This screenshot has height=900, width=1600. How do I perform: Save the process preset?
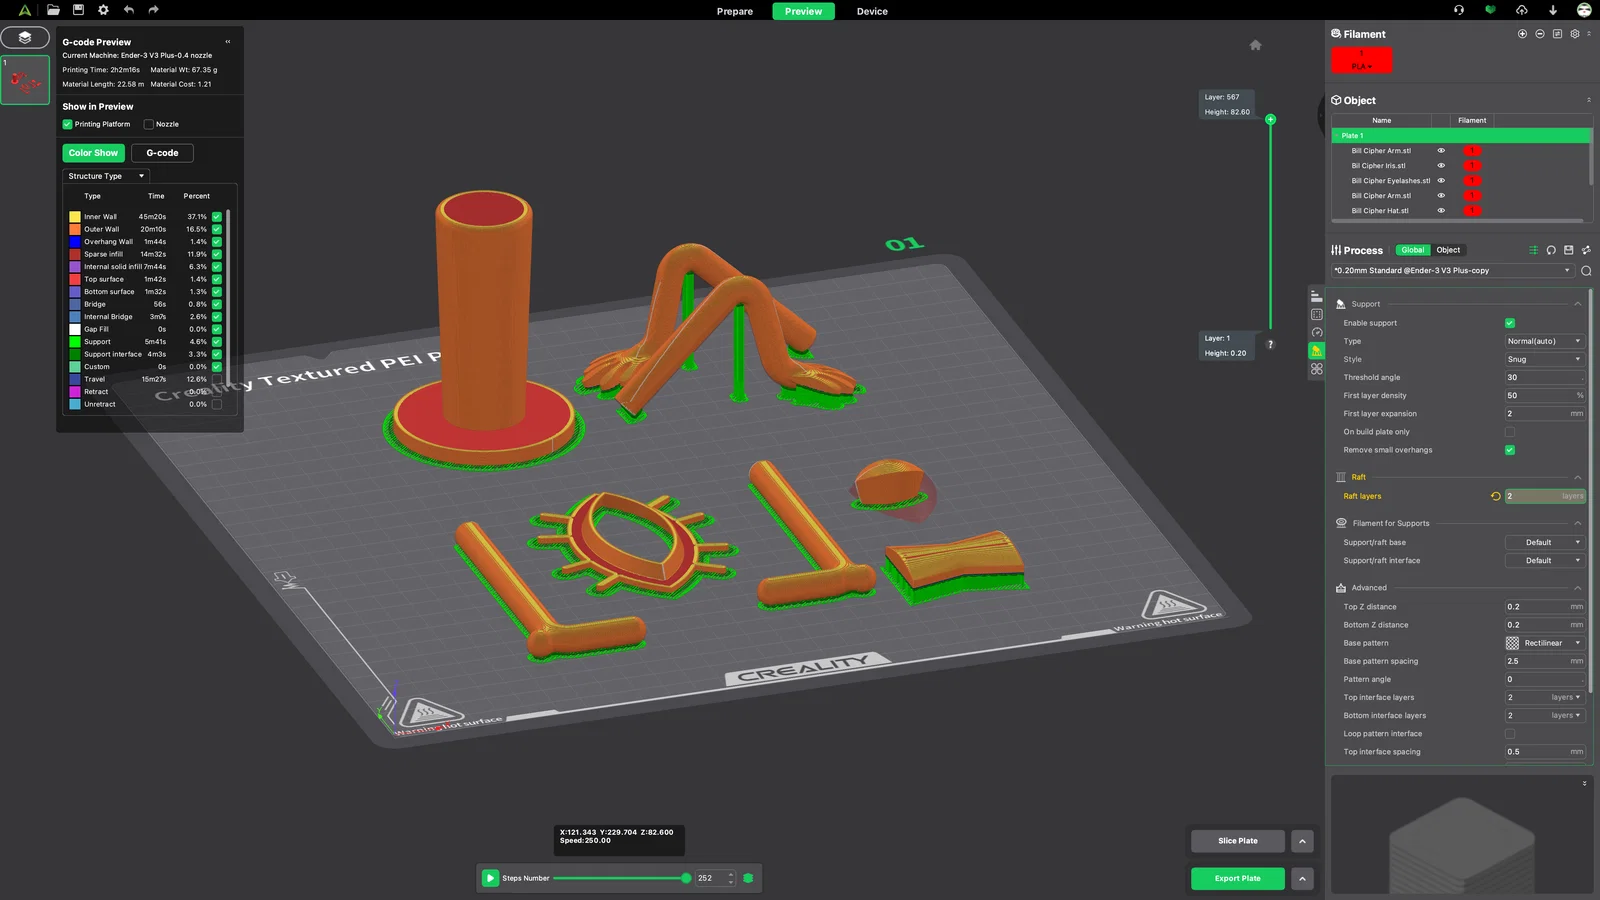coord(1569,250)
